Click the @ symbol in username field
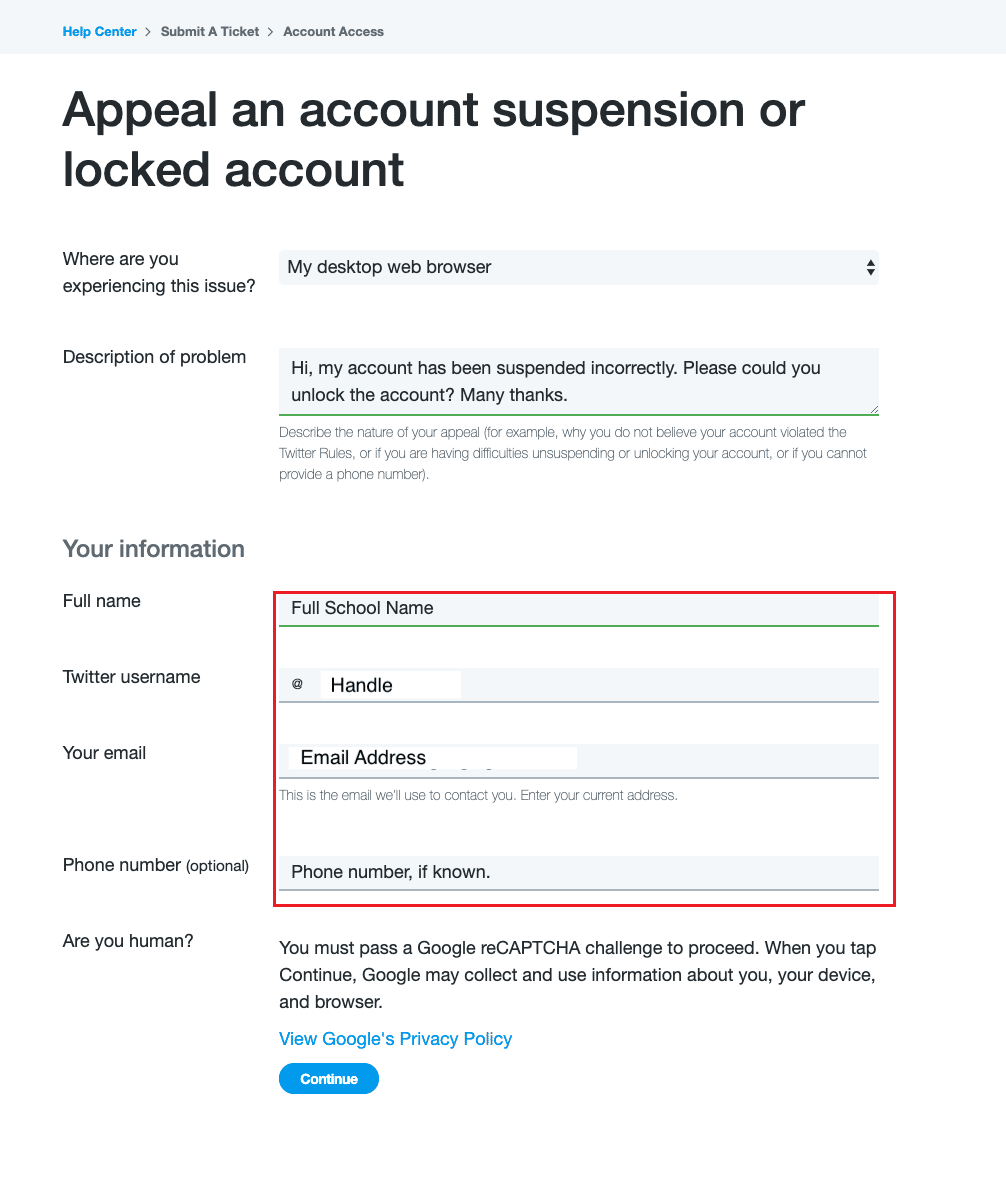 click(x=297, y=684)
